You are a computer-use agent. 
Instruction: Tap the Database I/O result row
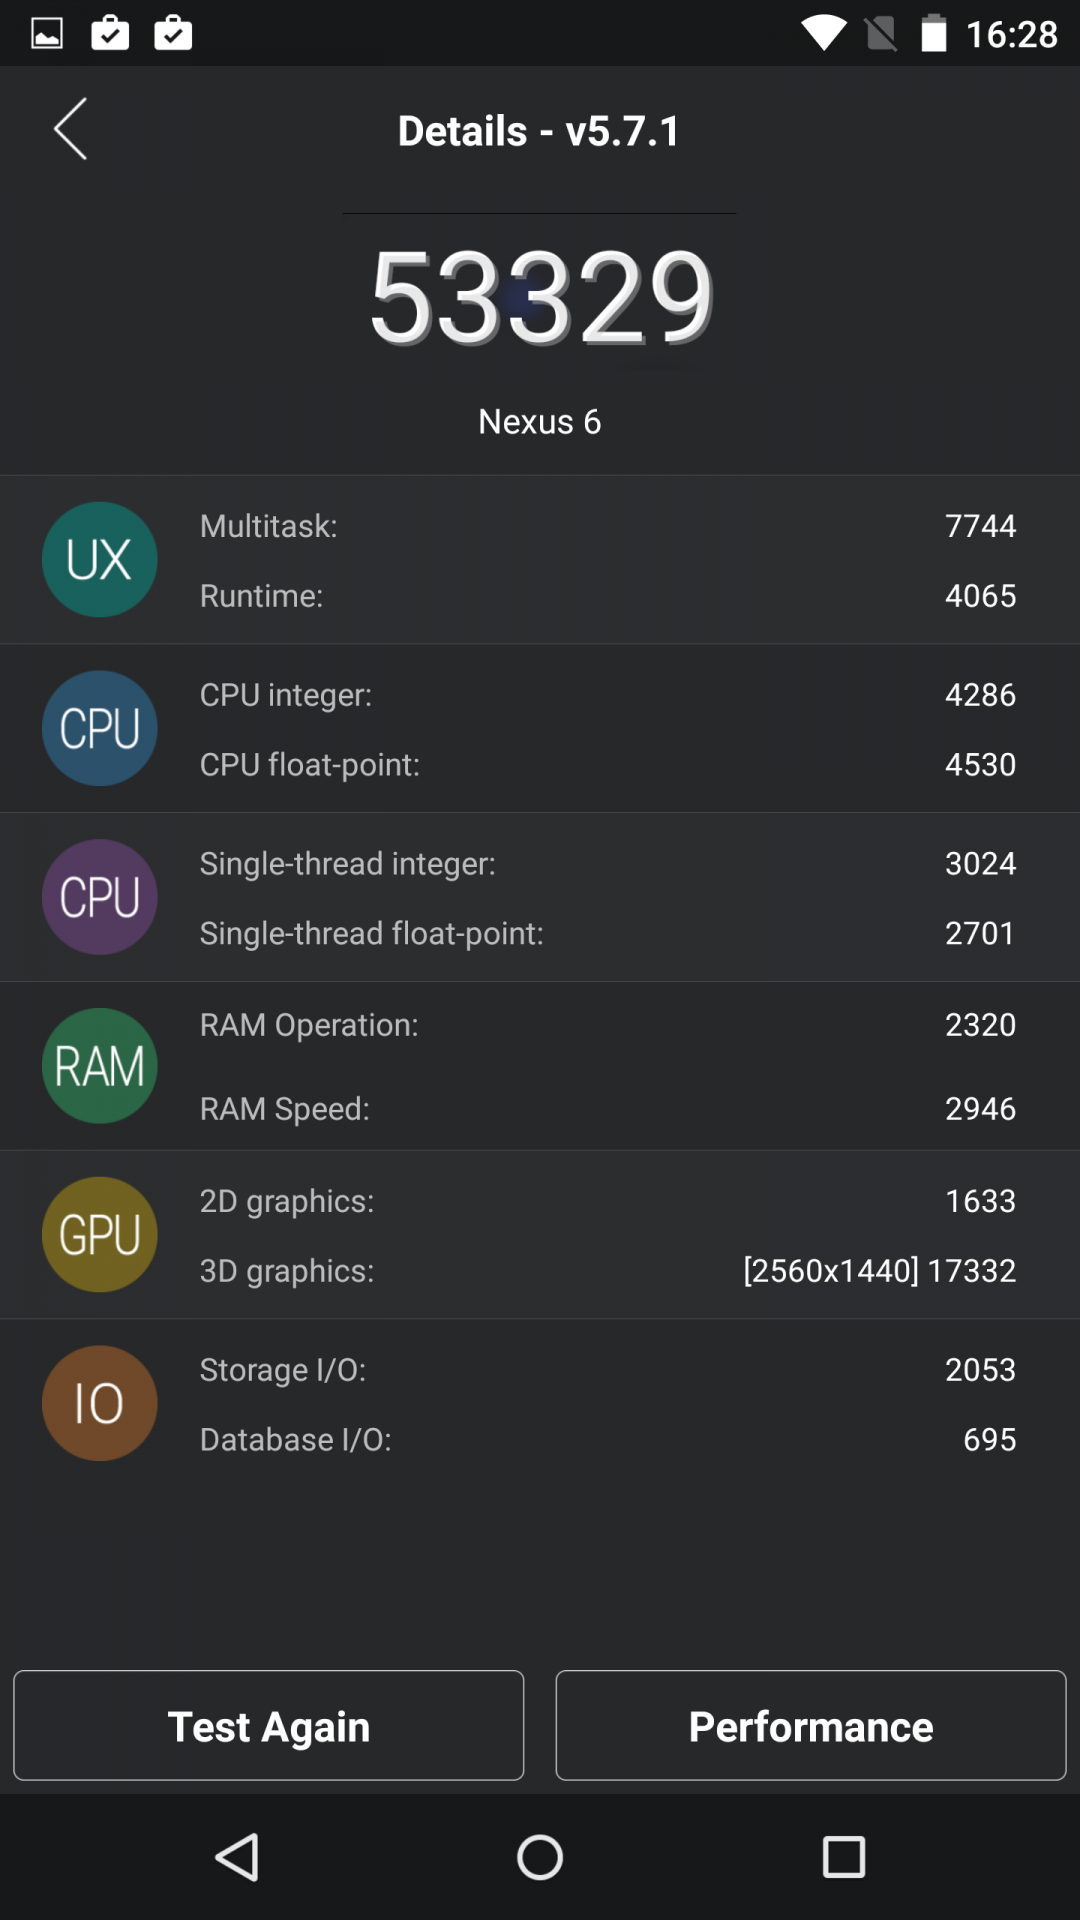(x=607, y=1439)
